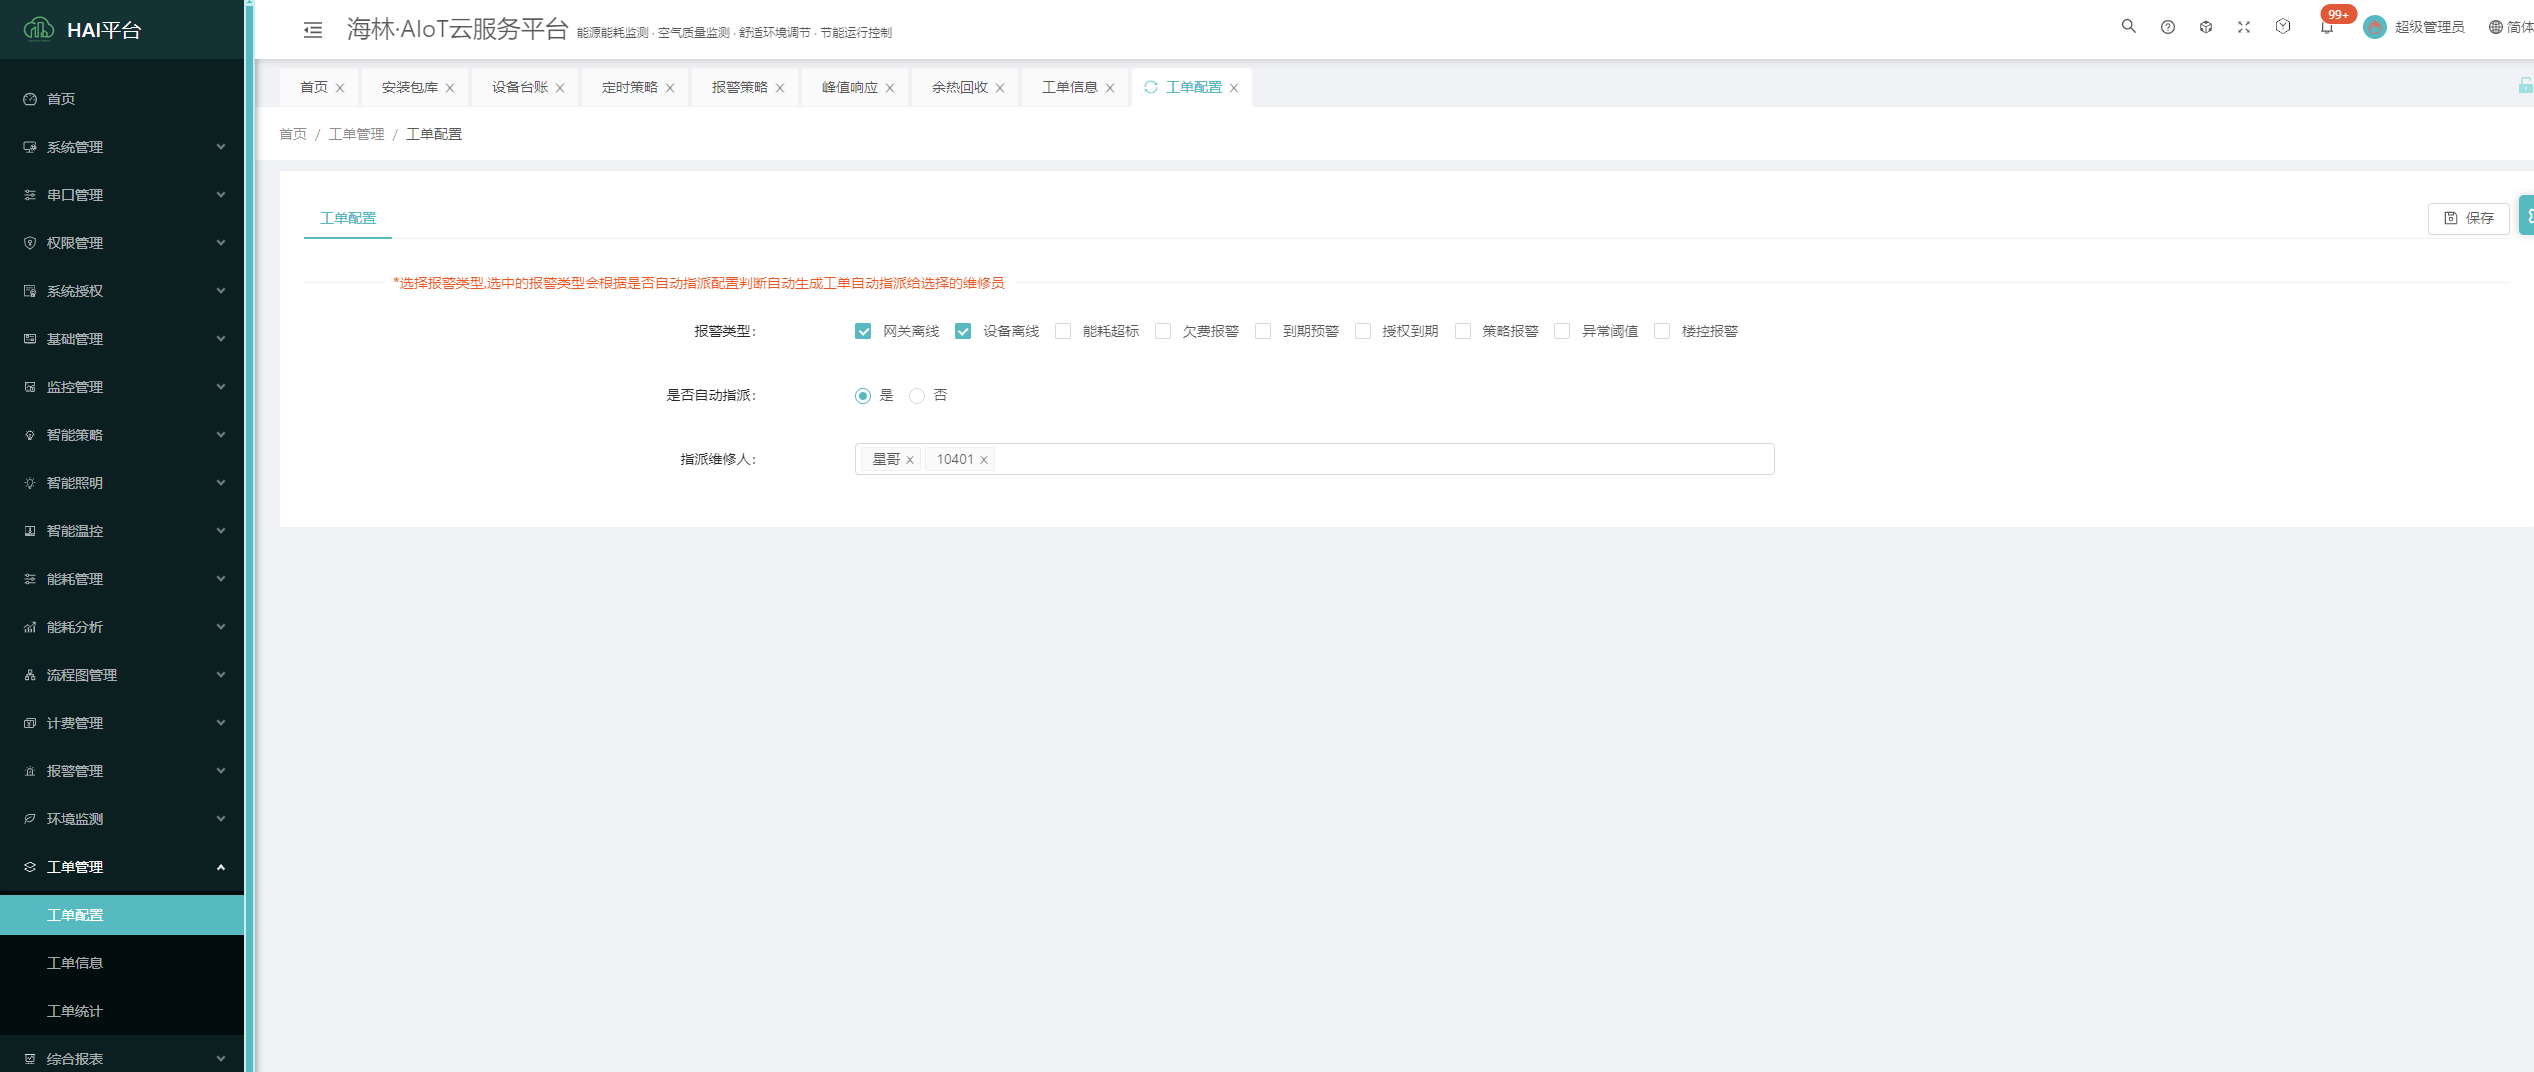Select 否 for auto-assign
Image resolution: width=2534 pixels, height=1072 pixels.
[917, 396]
